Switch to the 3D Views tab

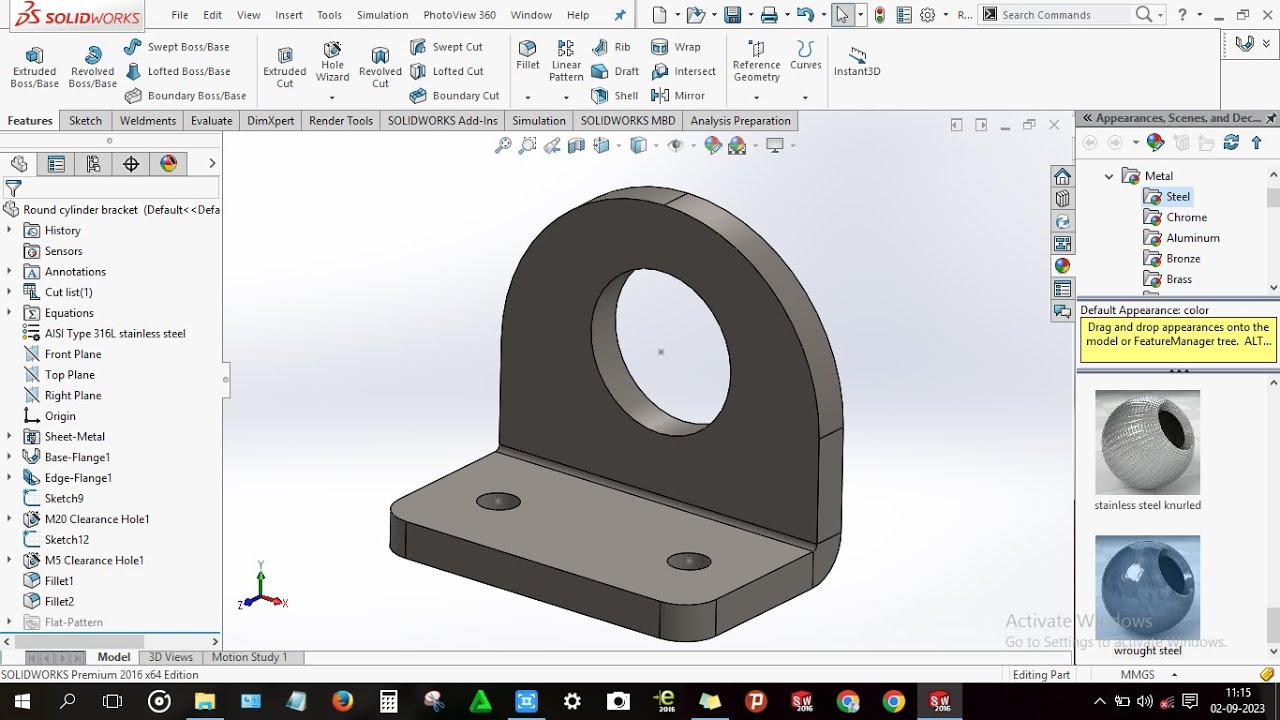[x=170, y=657]
